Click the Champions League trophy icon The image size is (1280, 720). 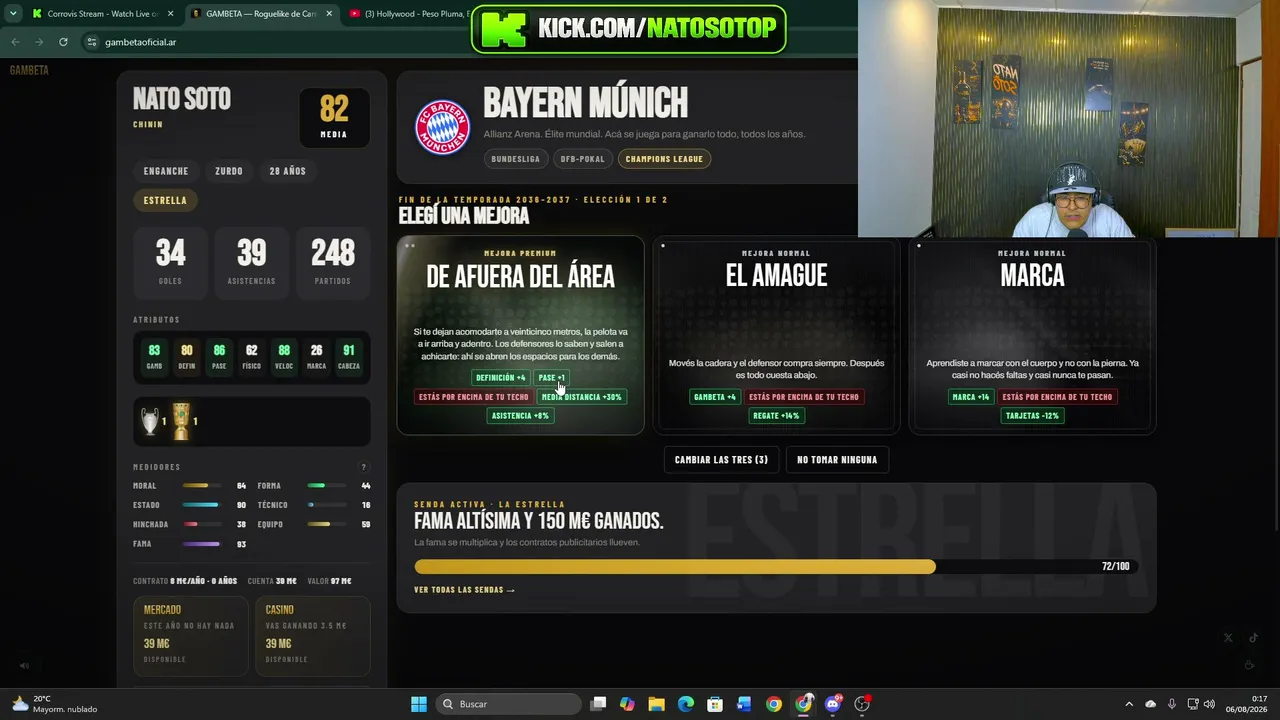coord(150,421)
